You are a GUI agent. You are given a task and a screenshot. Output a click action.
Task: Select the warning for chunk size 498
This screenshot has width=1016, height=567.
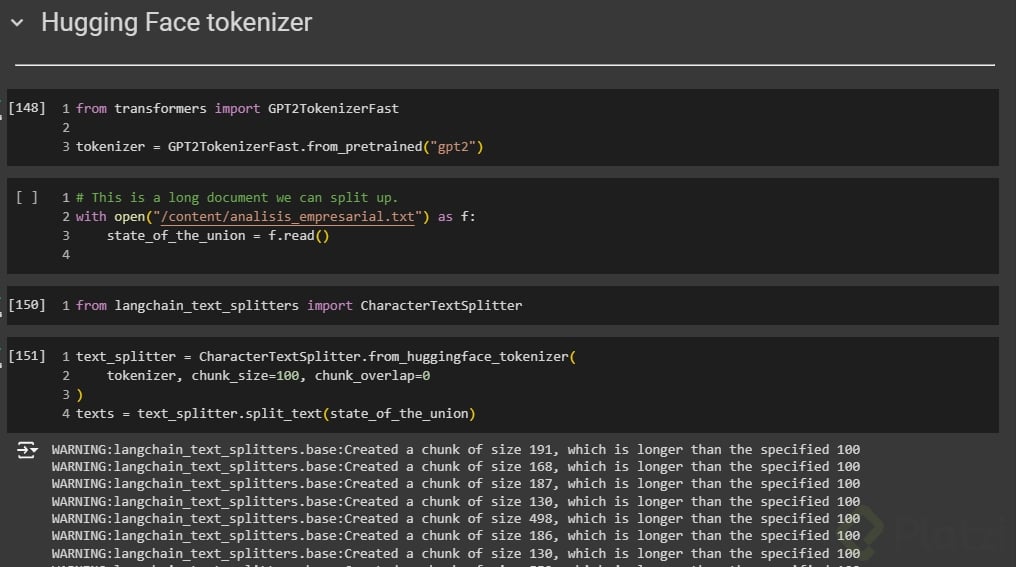[x=455, y=518]
